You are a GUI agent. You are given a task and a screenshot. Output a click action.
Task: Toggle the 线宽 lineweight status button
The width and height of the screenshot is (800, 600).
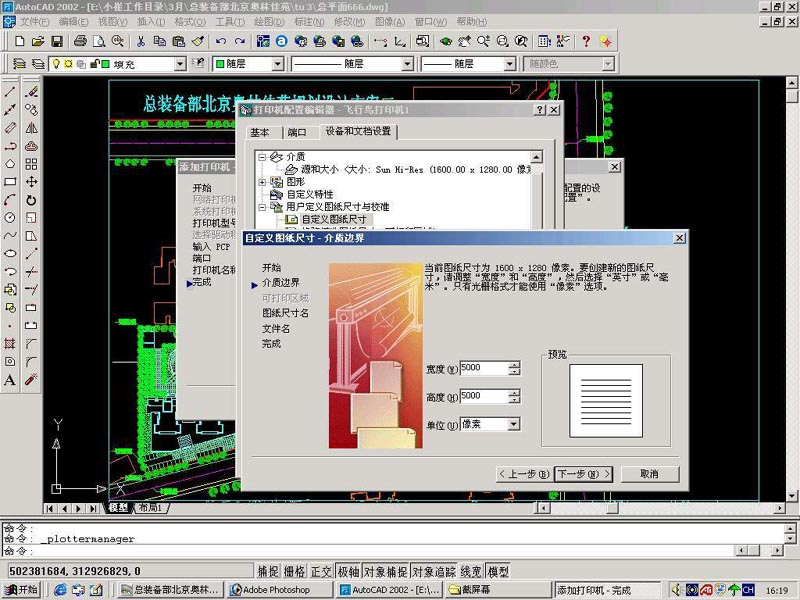[471, 571]
